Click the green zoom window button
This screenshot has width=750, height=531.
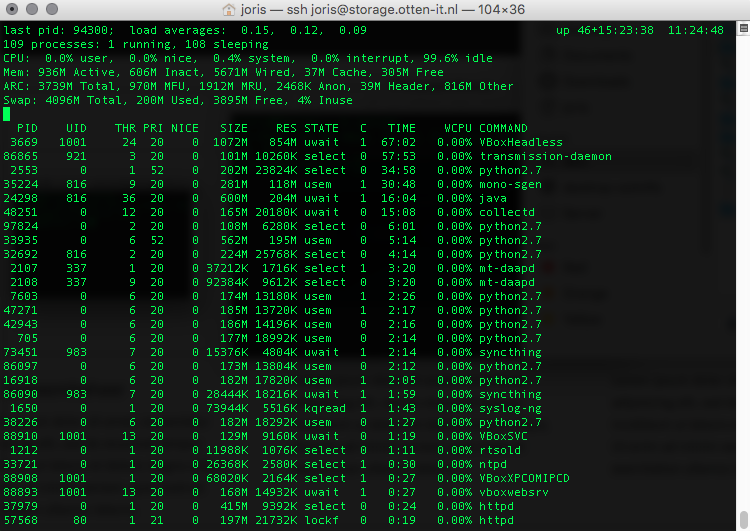[52, 9]
